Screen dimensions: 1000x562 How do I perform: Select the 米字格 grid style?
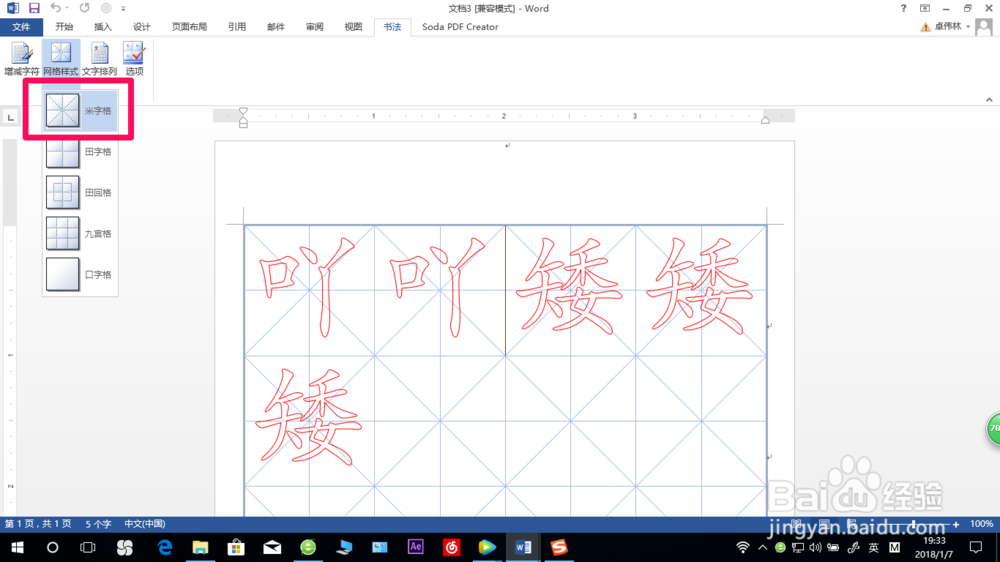click(x=80, y=110)
